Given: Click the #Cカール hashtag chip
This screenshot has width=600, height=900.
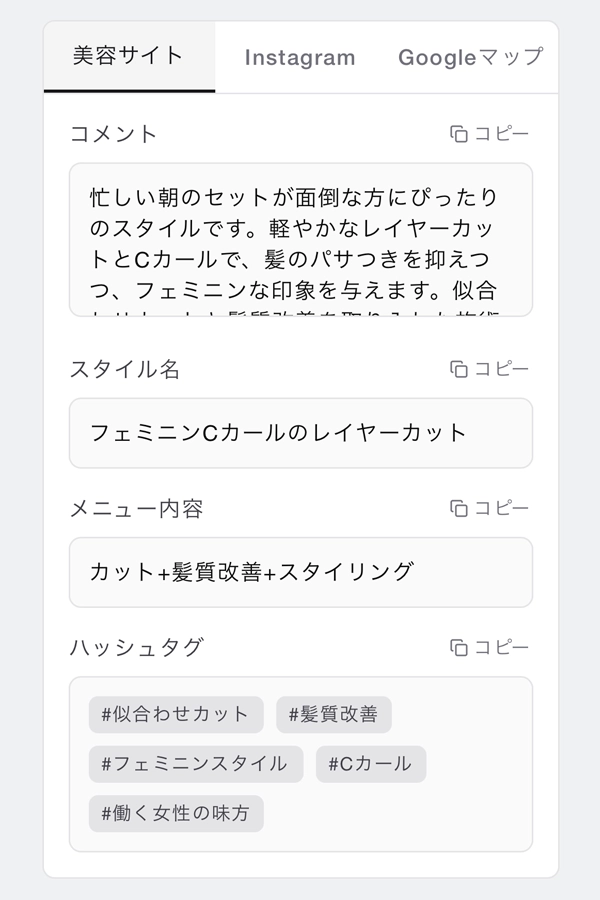Looking at the screenshot, I should tap(371, 764).
